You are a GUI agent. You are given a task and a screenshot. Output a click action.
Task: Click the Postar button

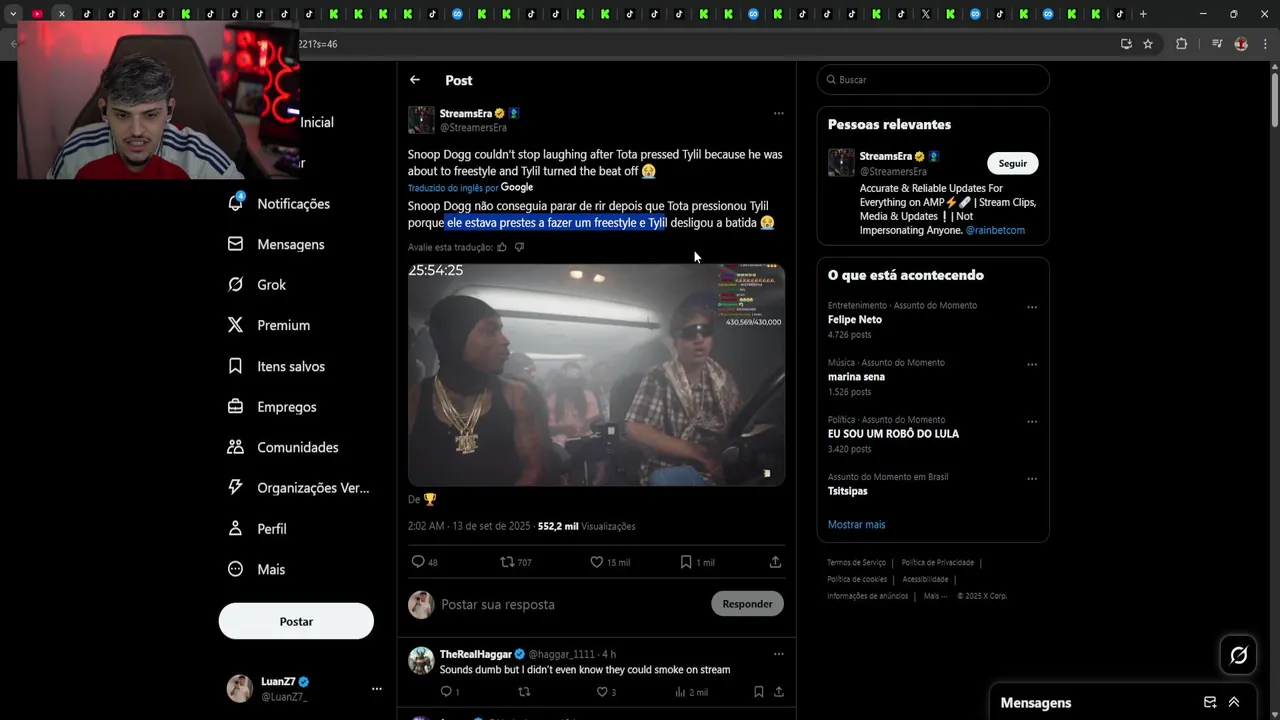tap(296, 621)
